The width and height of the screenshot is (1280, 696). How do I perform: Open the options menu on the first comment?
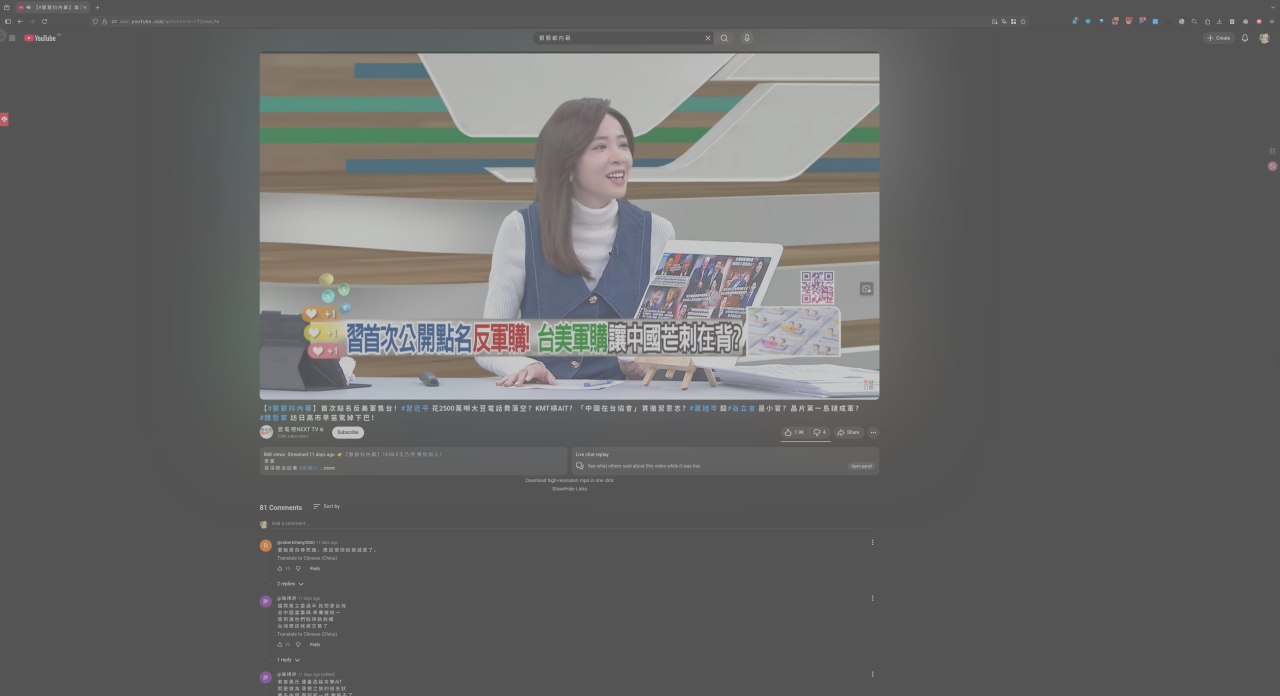[x=872, y=542]
